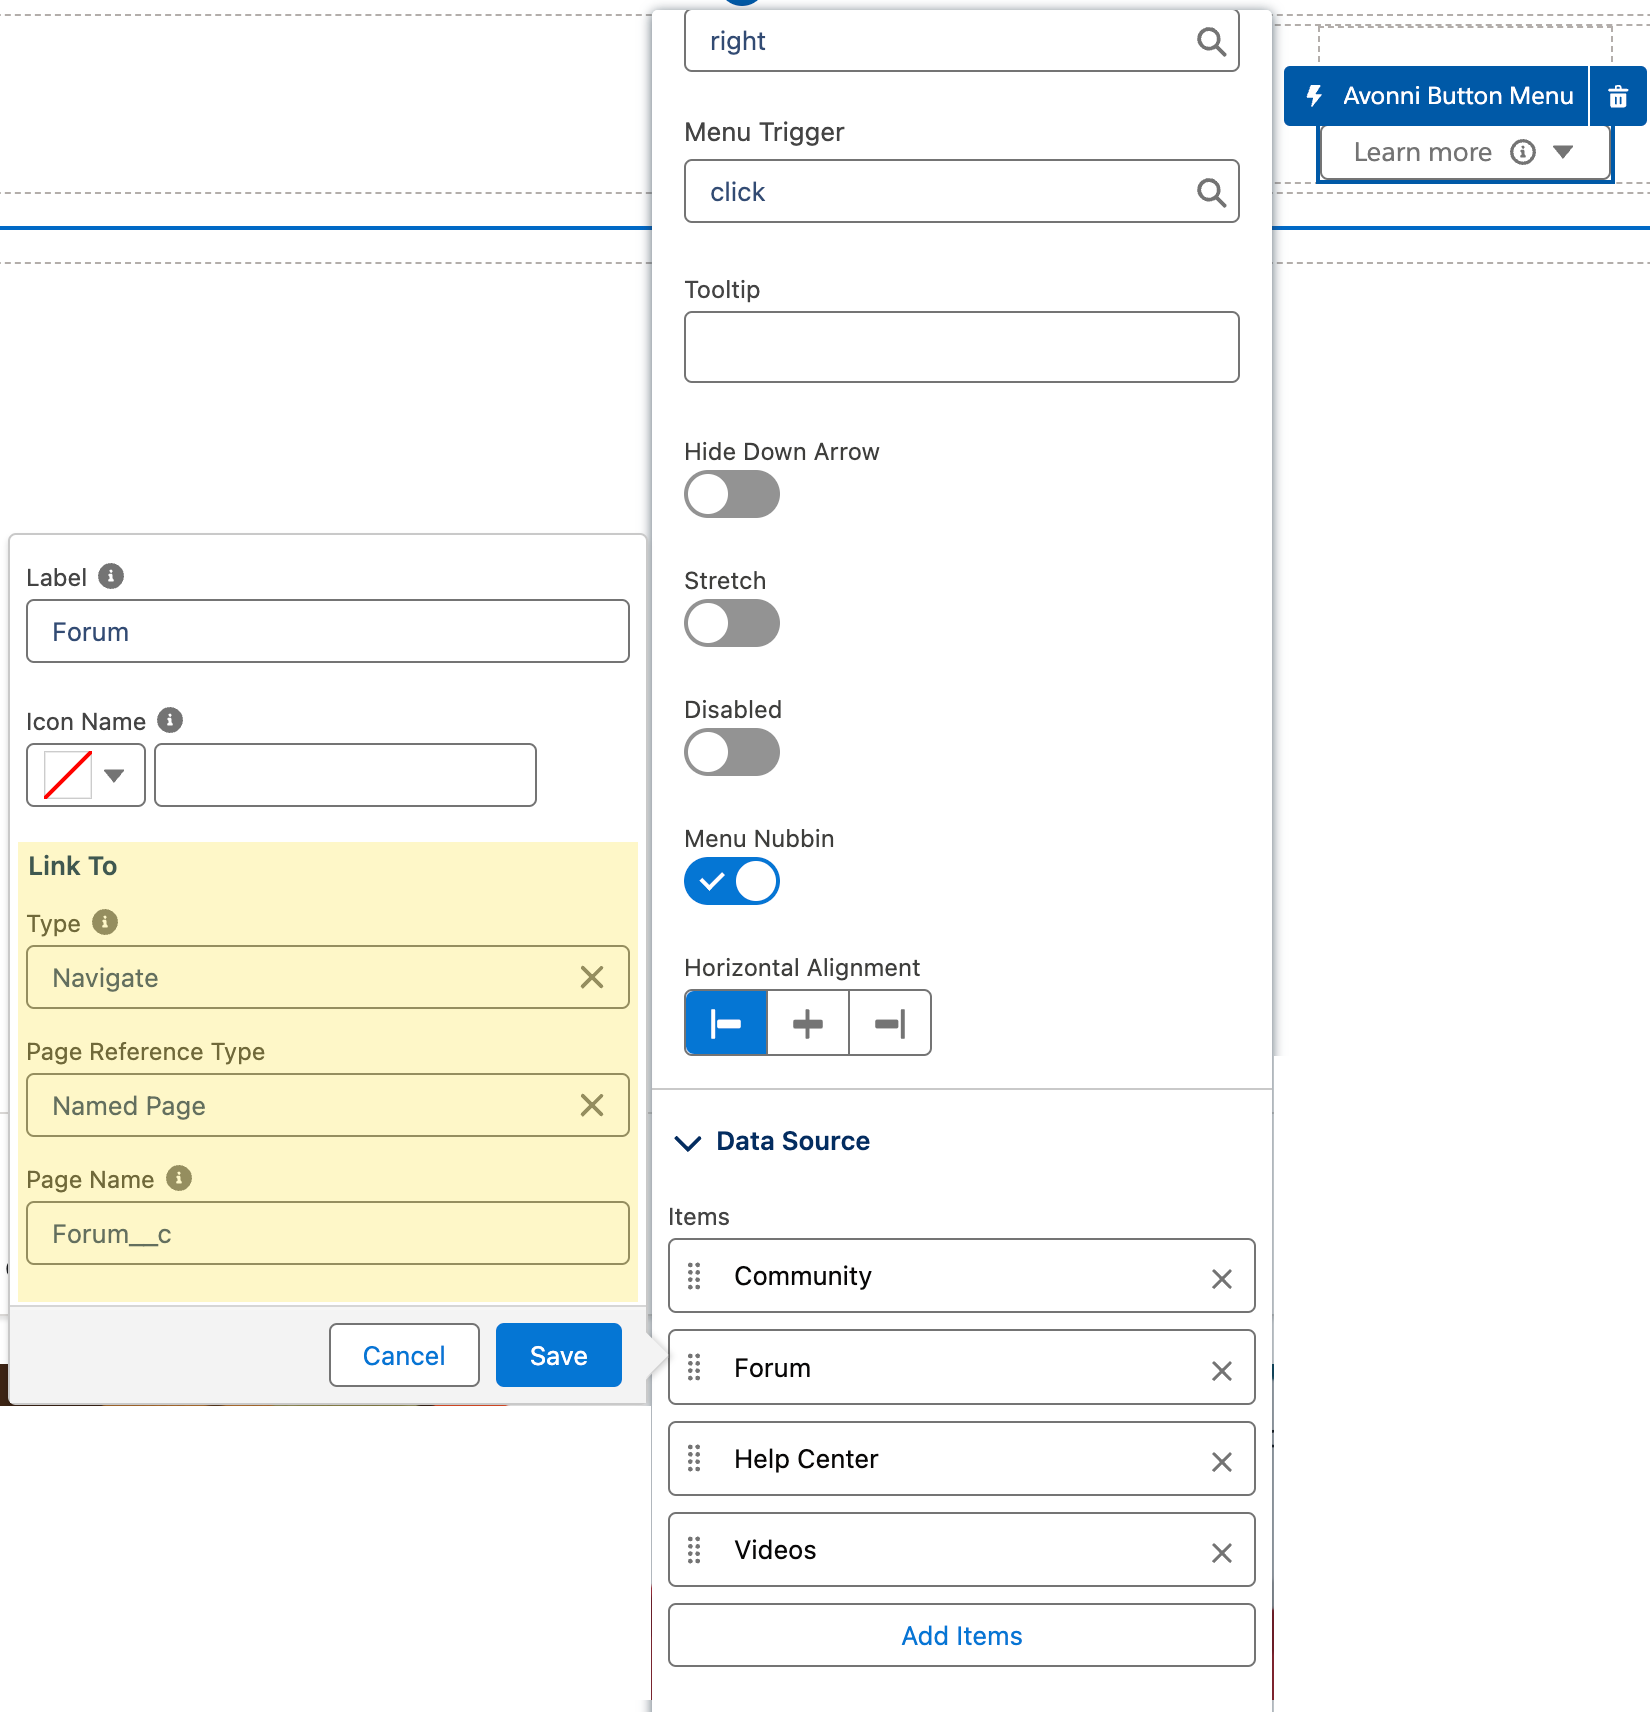The image size is (1650, 1718).
Task: Enable the Hide Down Arrow toggle
Action: [x=731, y=495]
